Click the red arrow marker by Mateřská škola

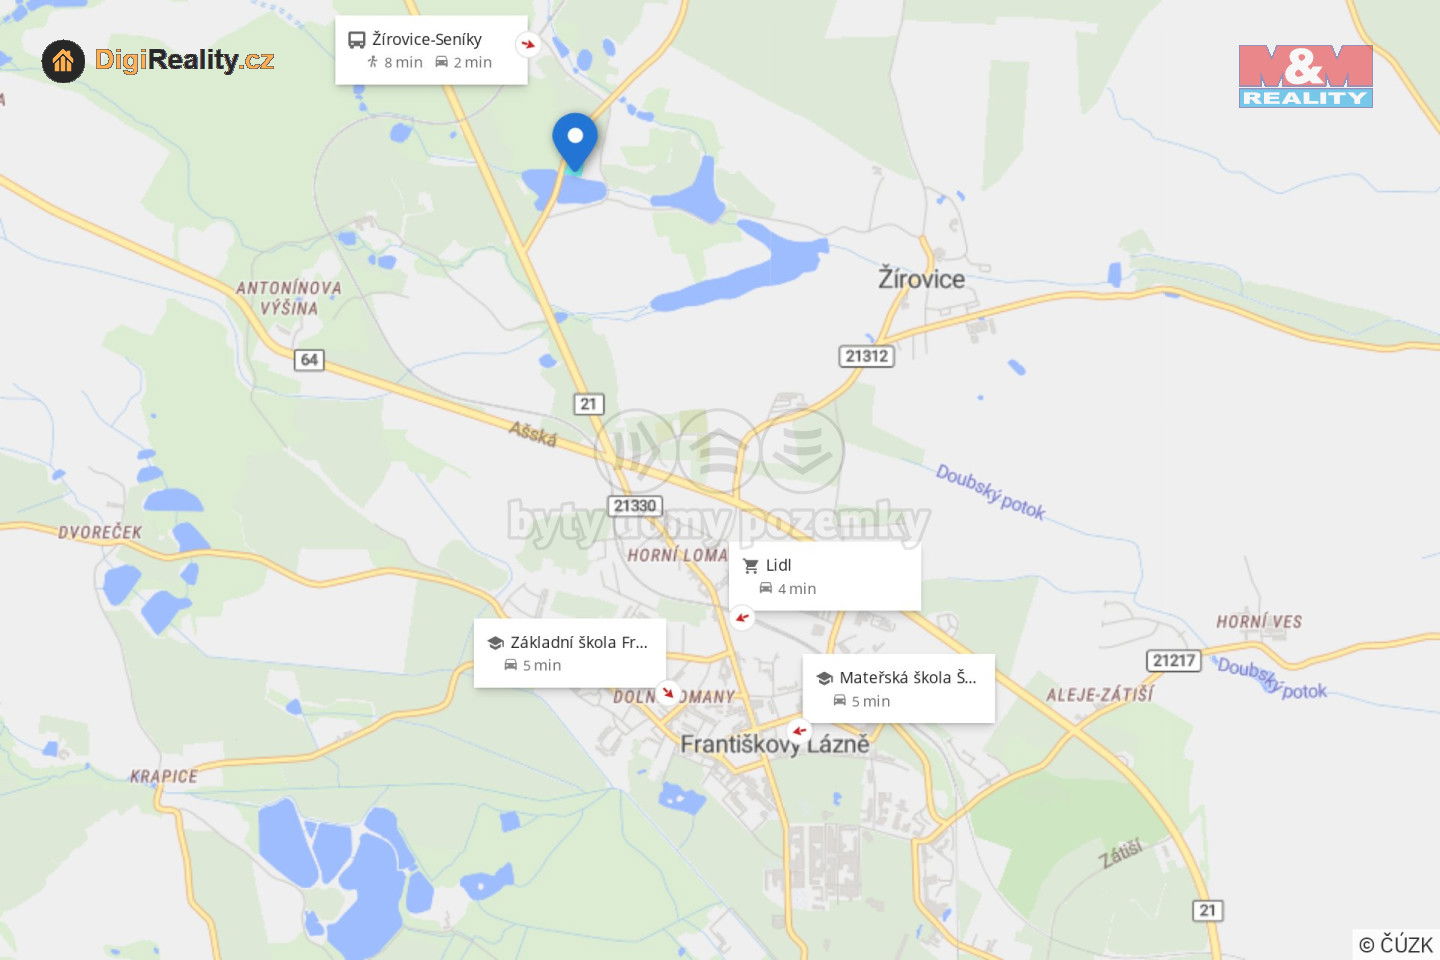(x=798, y=731)
